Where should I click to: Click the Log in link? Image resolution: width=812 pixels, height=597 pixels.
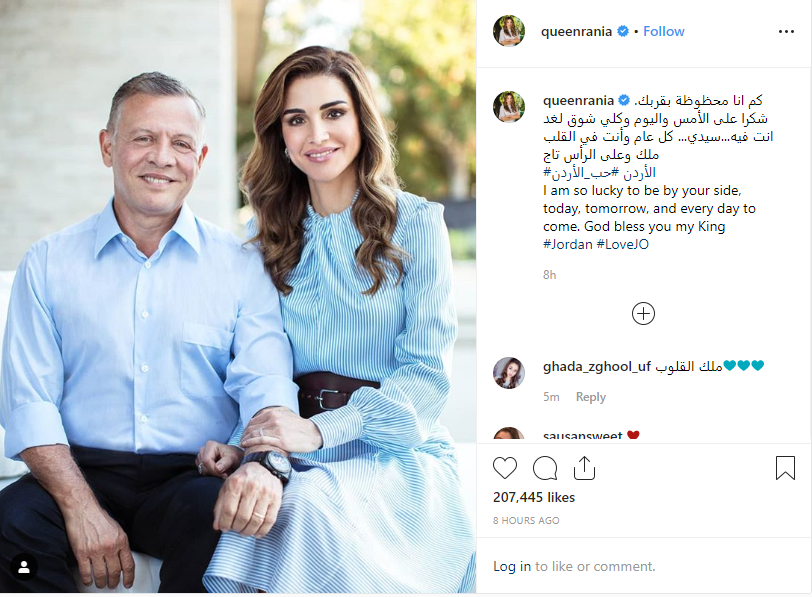(x=512, y=566)
